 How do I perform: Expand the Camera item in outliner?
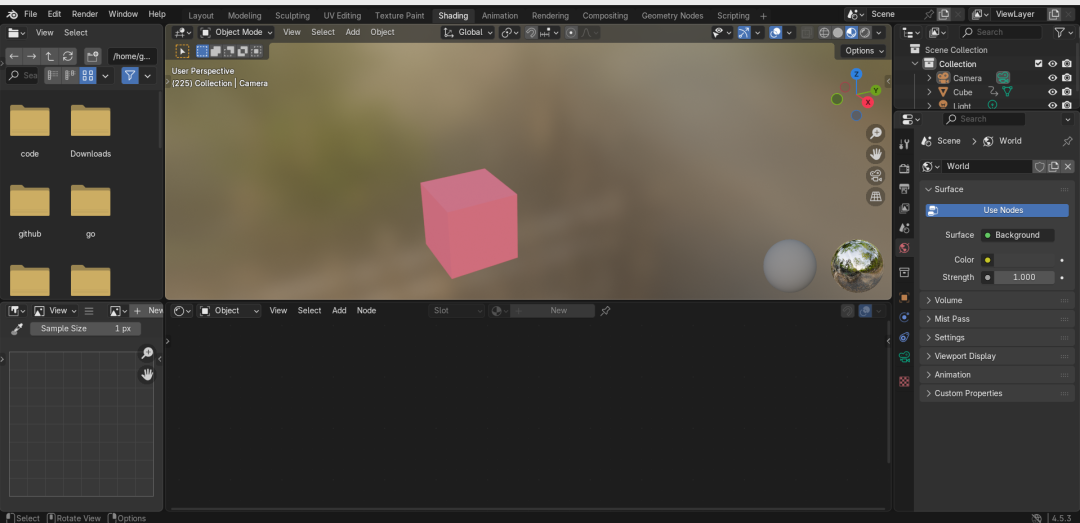click(x=929, y=78)
